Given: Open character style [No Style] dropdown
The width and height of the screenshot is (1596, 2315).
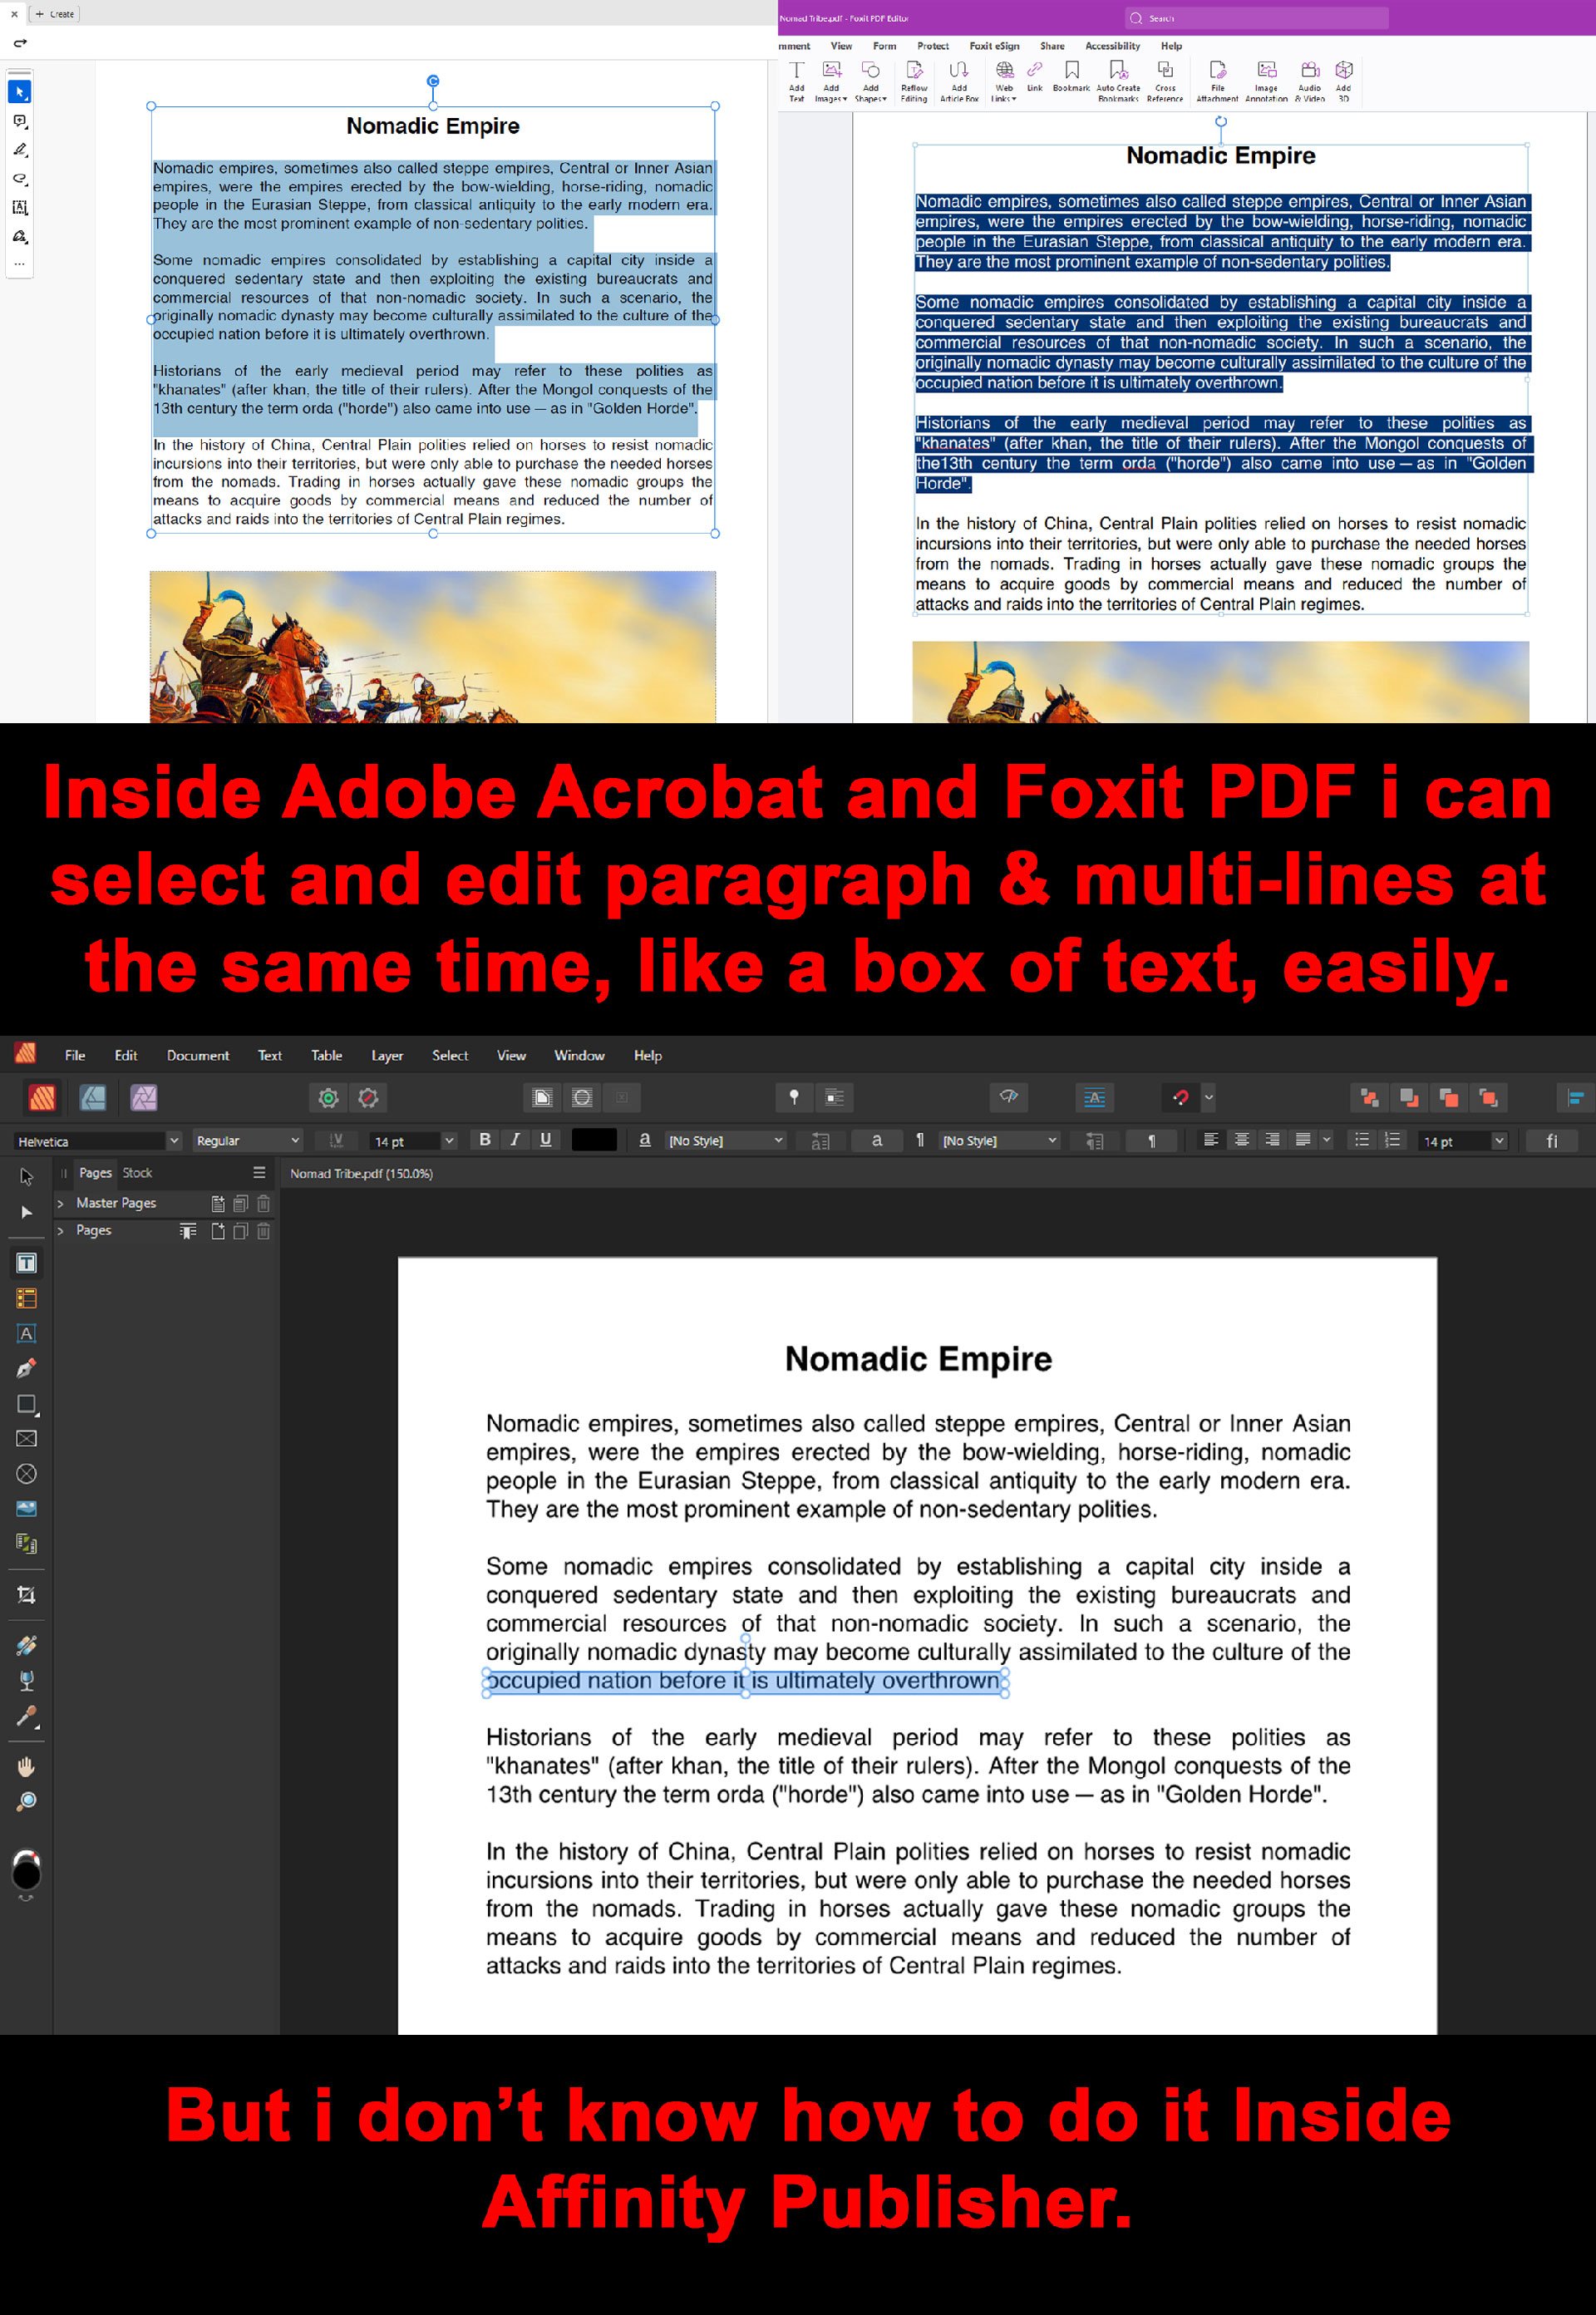Looking at the screenshot, I should tap(726, 1141).
